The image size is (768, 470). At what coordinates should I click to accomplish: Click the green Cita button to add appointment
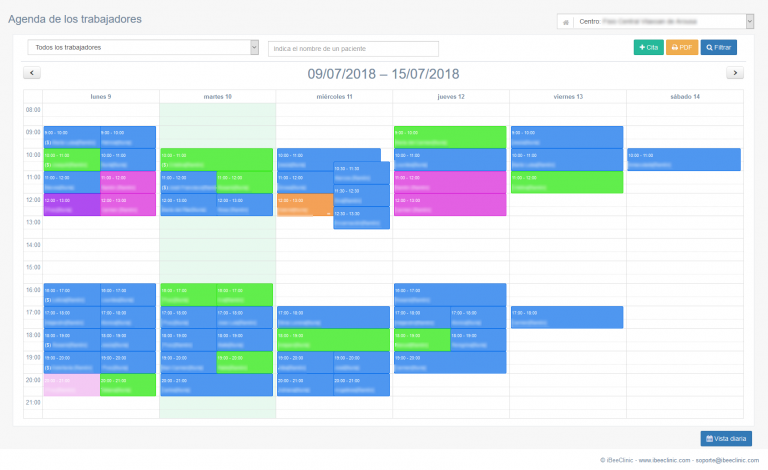coord(648,47)
